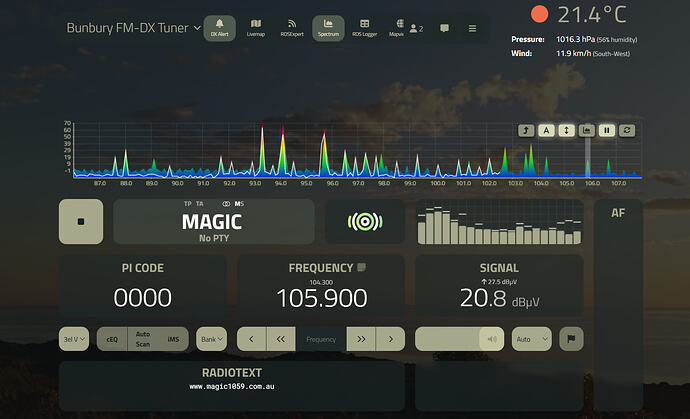Image resolution: width=690 pixels, height=419 pixels.
Task: Open the Livemap view
Action: point(255,28)
